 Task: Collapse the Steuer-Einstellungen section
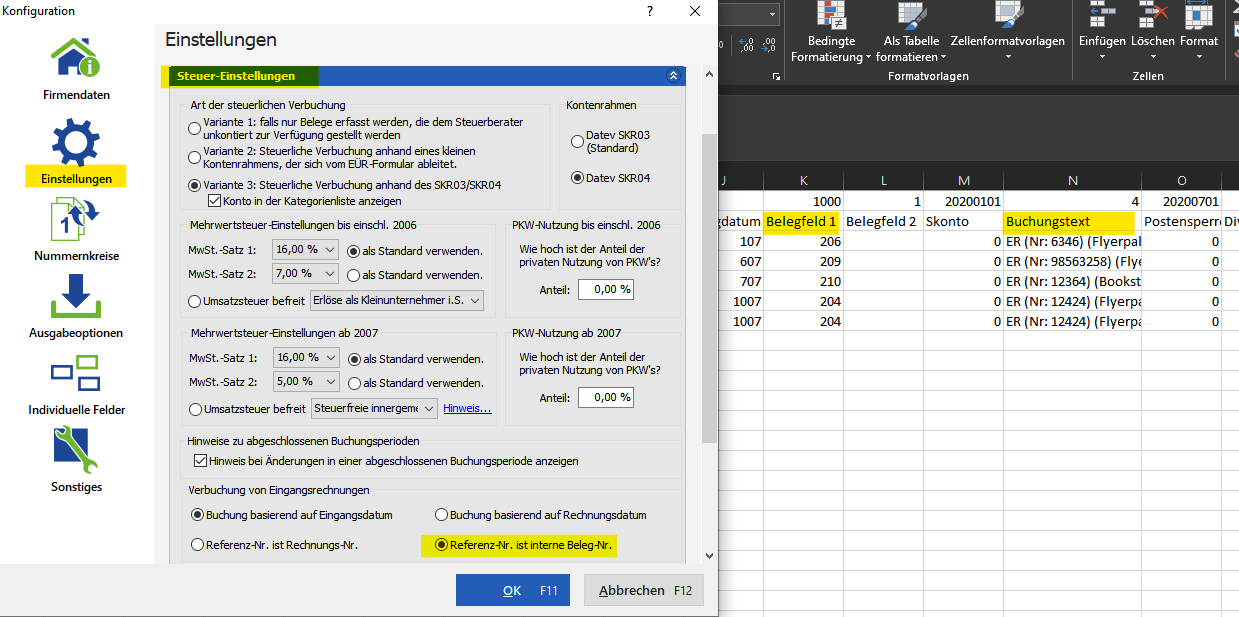click(x=673, y=75)
